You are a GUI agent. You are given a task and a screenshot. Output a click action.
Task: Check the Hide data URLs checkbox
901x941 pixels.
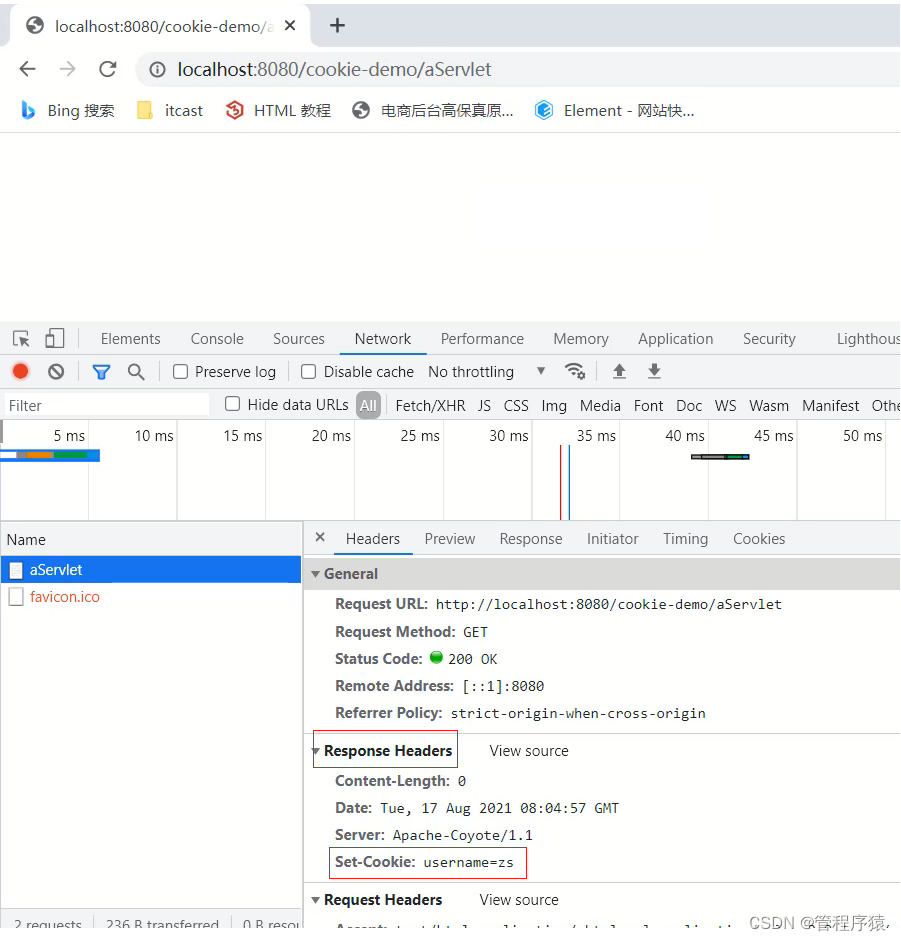(232, 404)
